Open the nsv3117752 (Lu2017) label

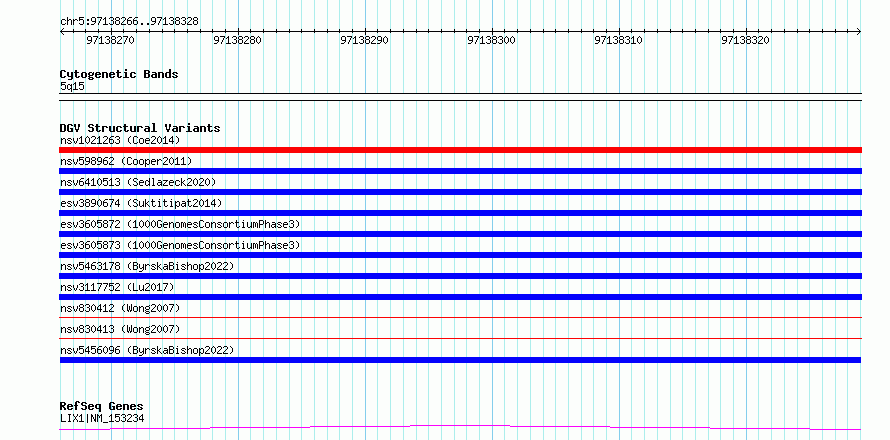pyautogui.click(x=117, y=287)
